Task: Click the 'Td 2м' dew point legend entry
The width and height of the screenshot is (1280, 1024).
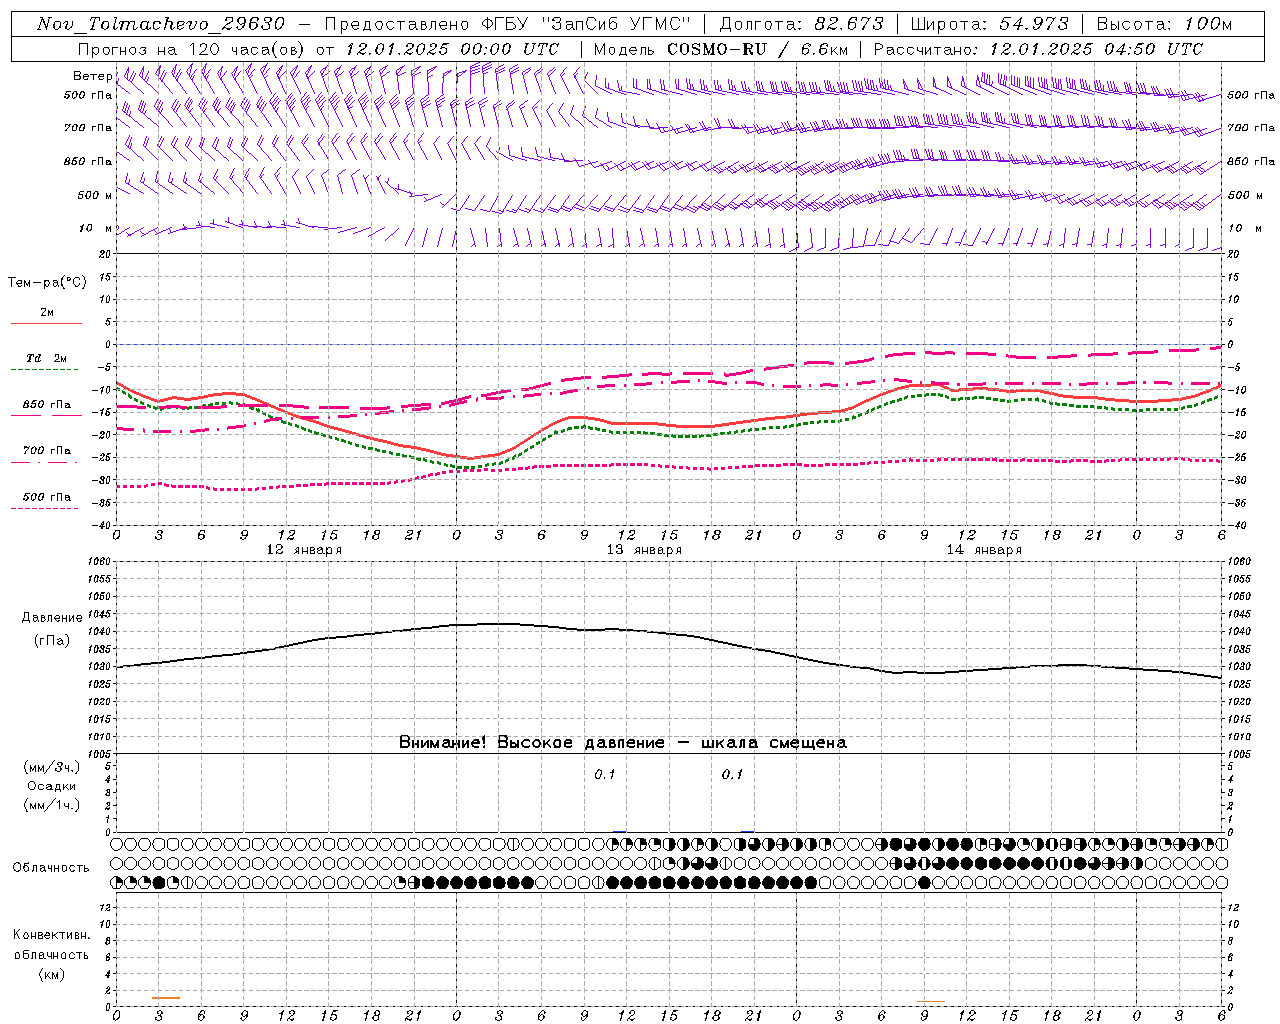Action: click(x=47, y=358)
